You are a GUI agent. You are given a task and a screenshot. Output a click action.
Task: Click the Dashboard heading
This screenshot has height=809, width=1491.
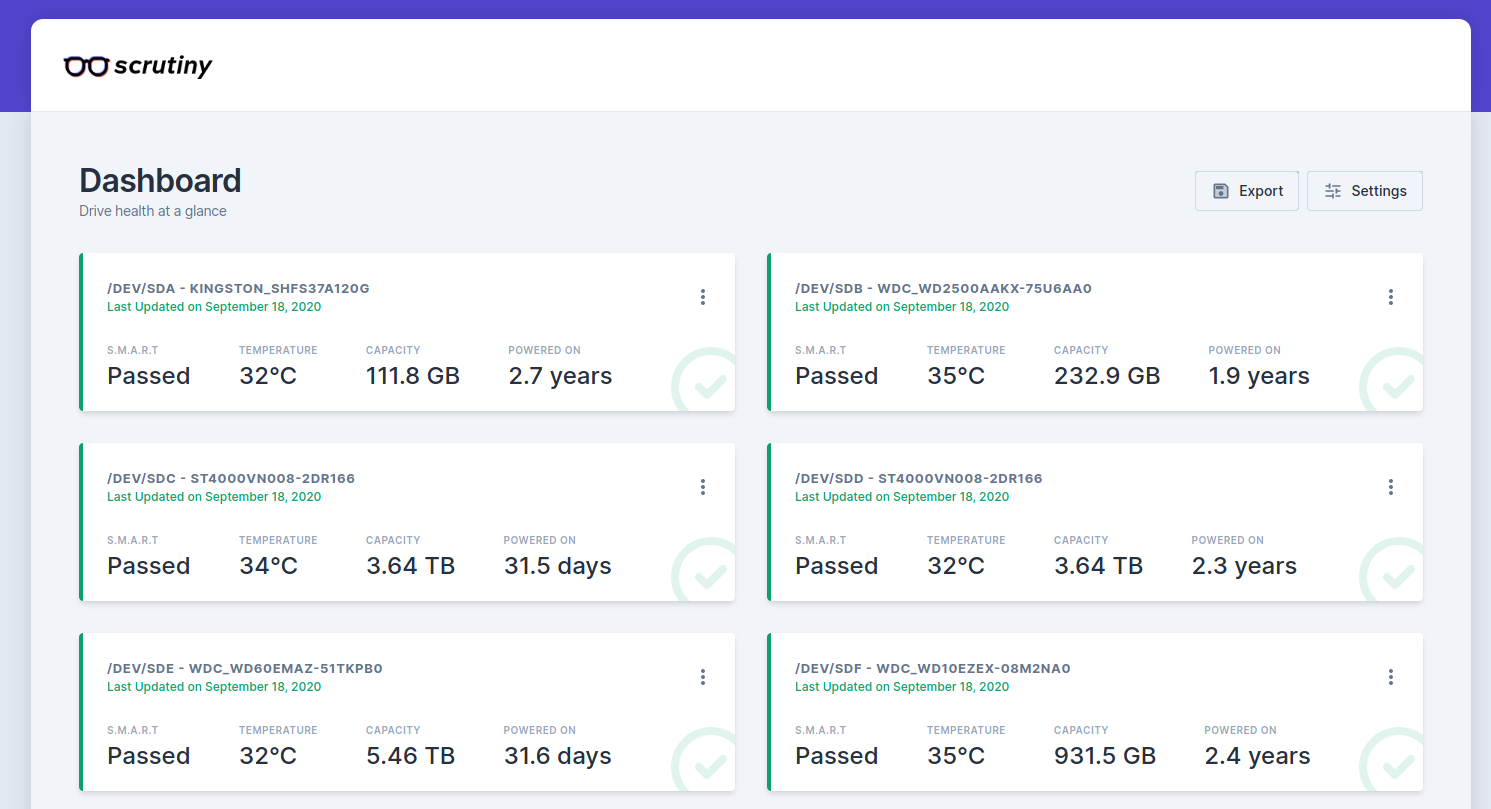point(160,181)
